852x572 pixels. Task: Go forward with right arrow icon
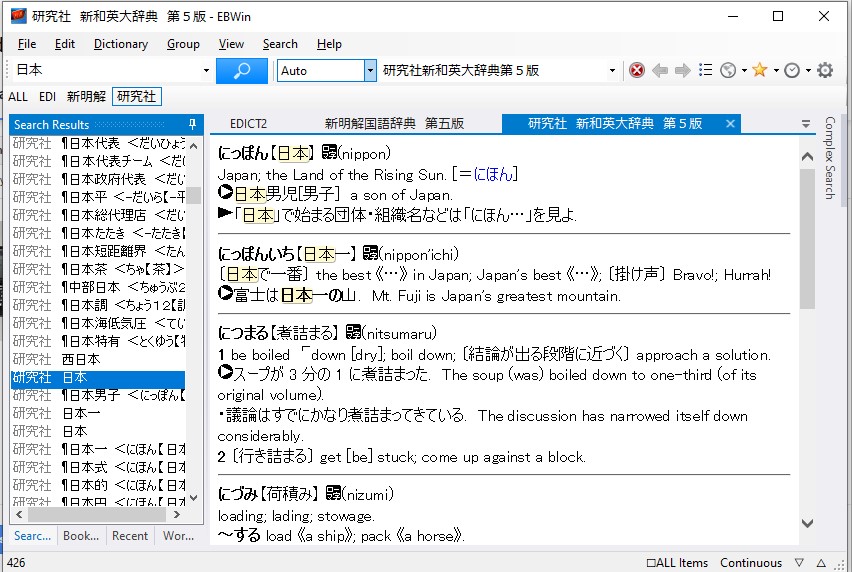coord(682,70)
